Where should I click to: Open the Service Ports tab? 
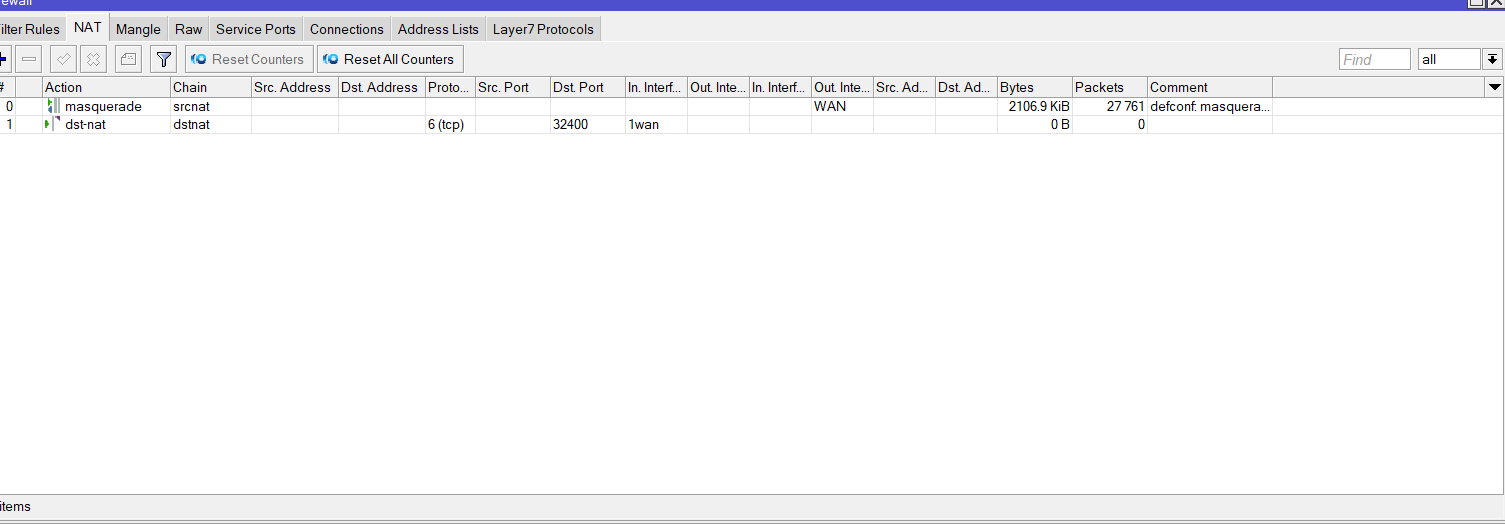point(256,29)
